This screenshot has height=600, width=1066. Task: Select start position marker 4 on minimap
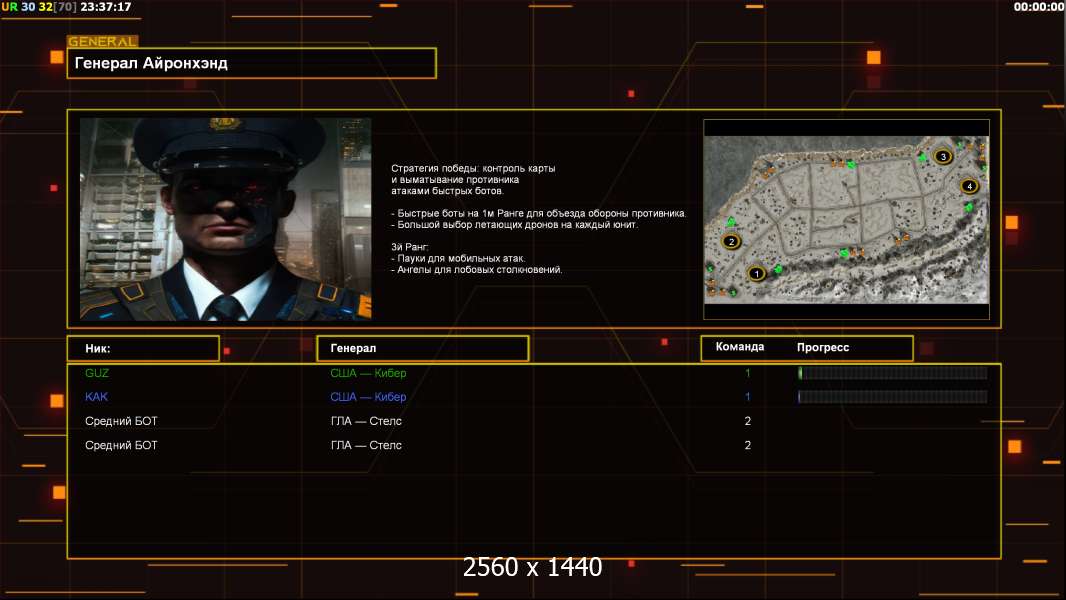click(969, 186)
